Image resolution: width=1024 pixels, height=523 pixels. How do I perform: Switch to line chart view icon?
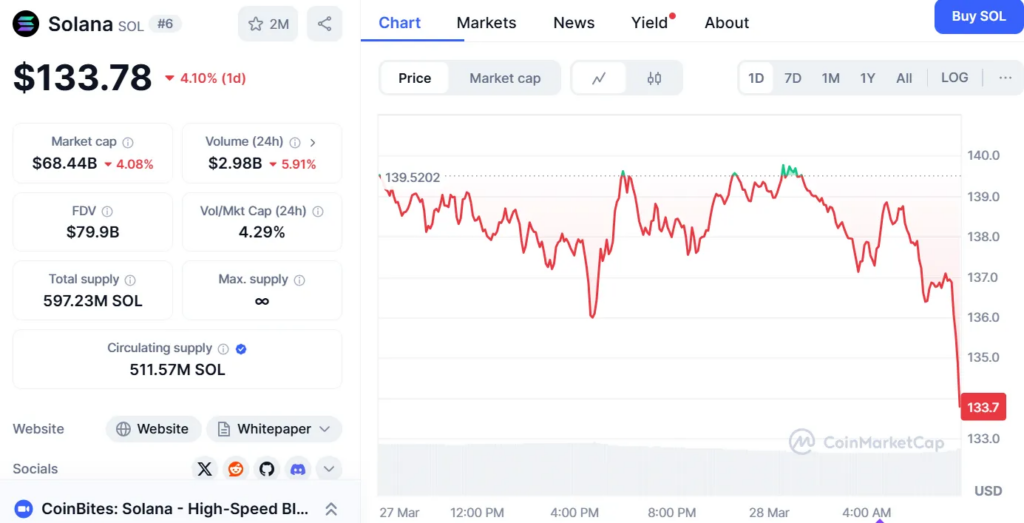tap(599, 78)
